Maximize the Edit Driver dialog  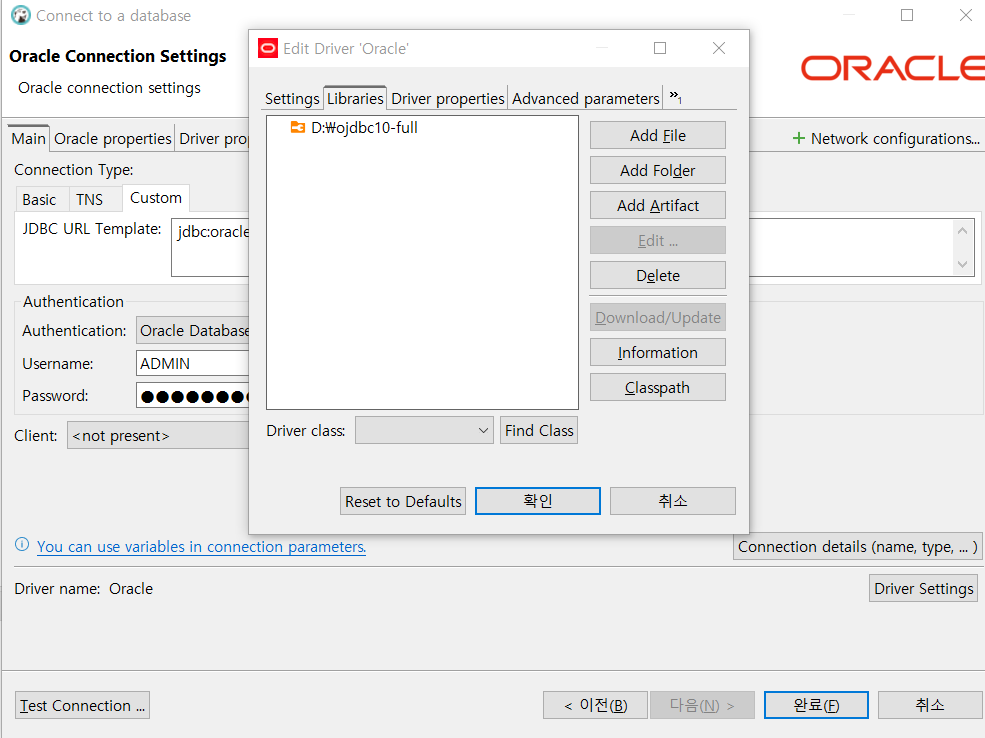tap(660, 48)
